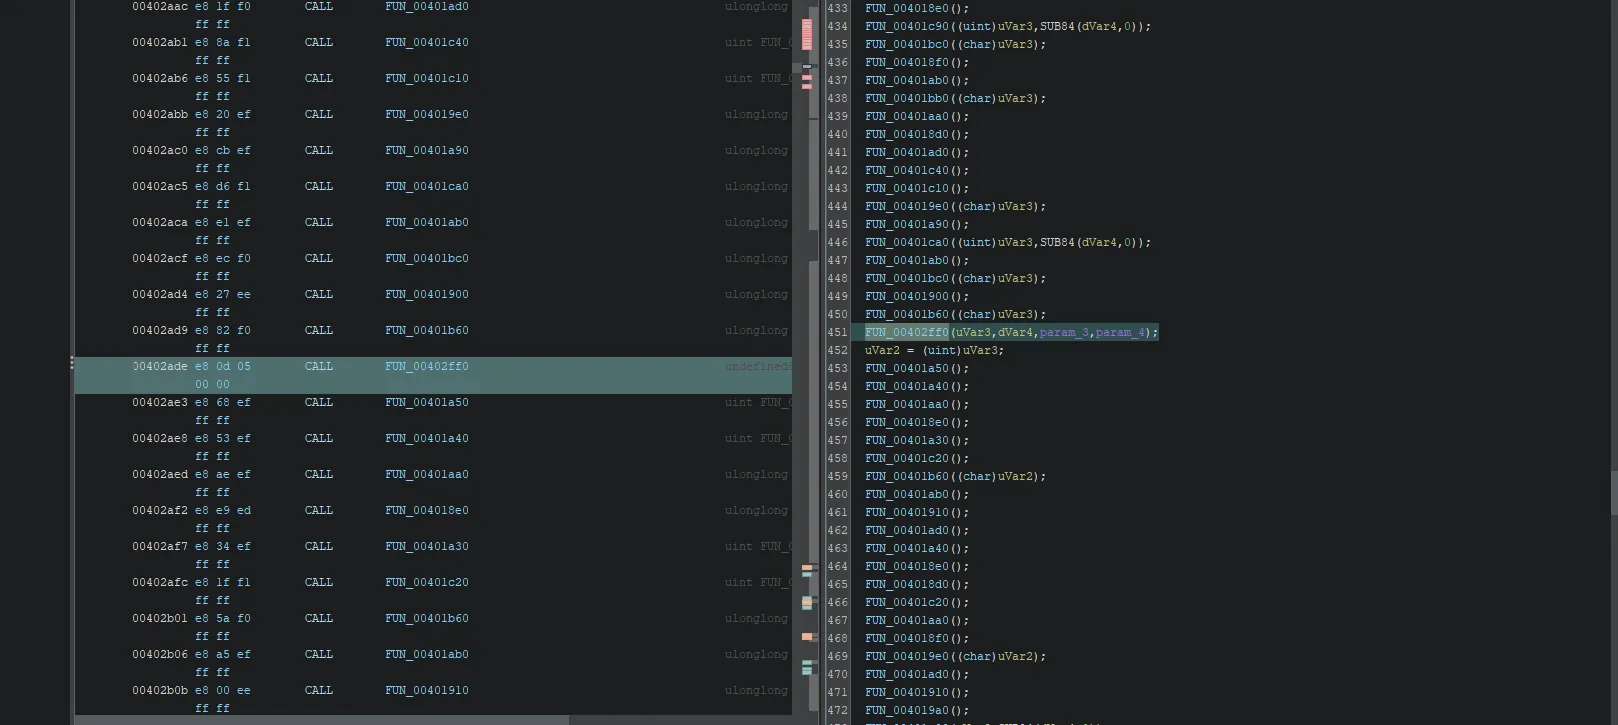Click FUN_00402ff0 operand in highlighted listing row
Viewport: 1618px width, 725px height.
coord(426,367)
